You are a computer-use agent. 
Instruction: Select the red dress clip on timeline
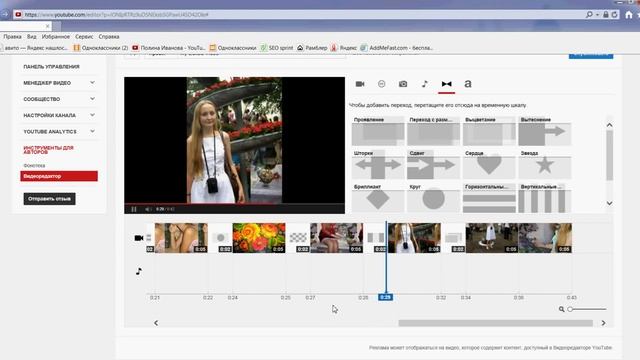336,238
